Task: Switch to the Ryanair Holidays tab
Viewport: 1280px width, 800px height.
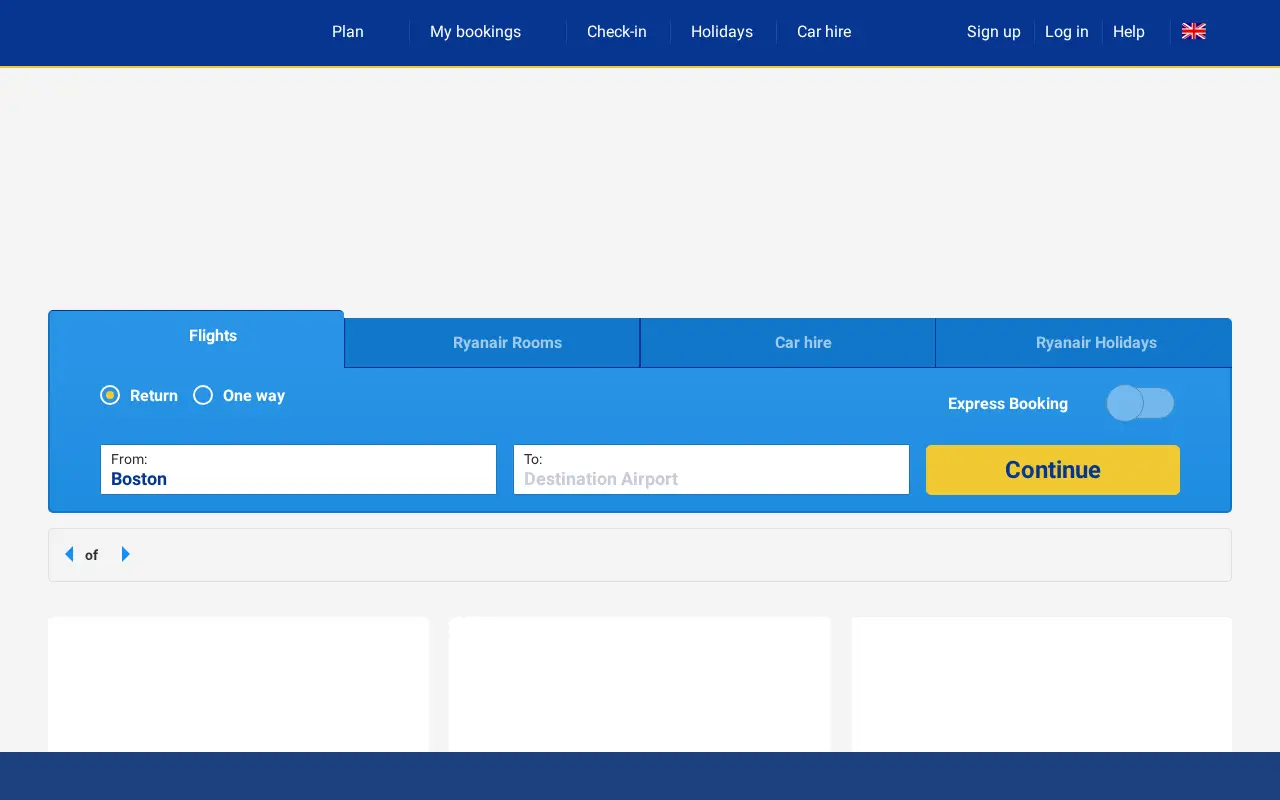Action: pos(1083,343)
